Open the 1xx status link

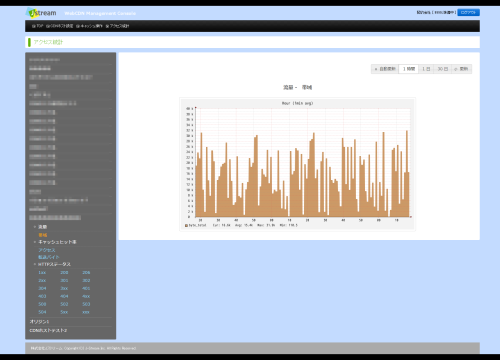(x=42, y=273)
